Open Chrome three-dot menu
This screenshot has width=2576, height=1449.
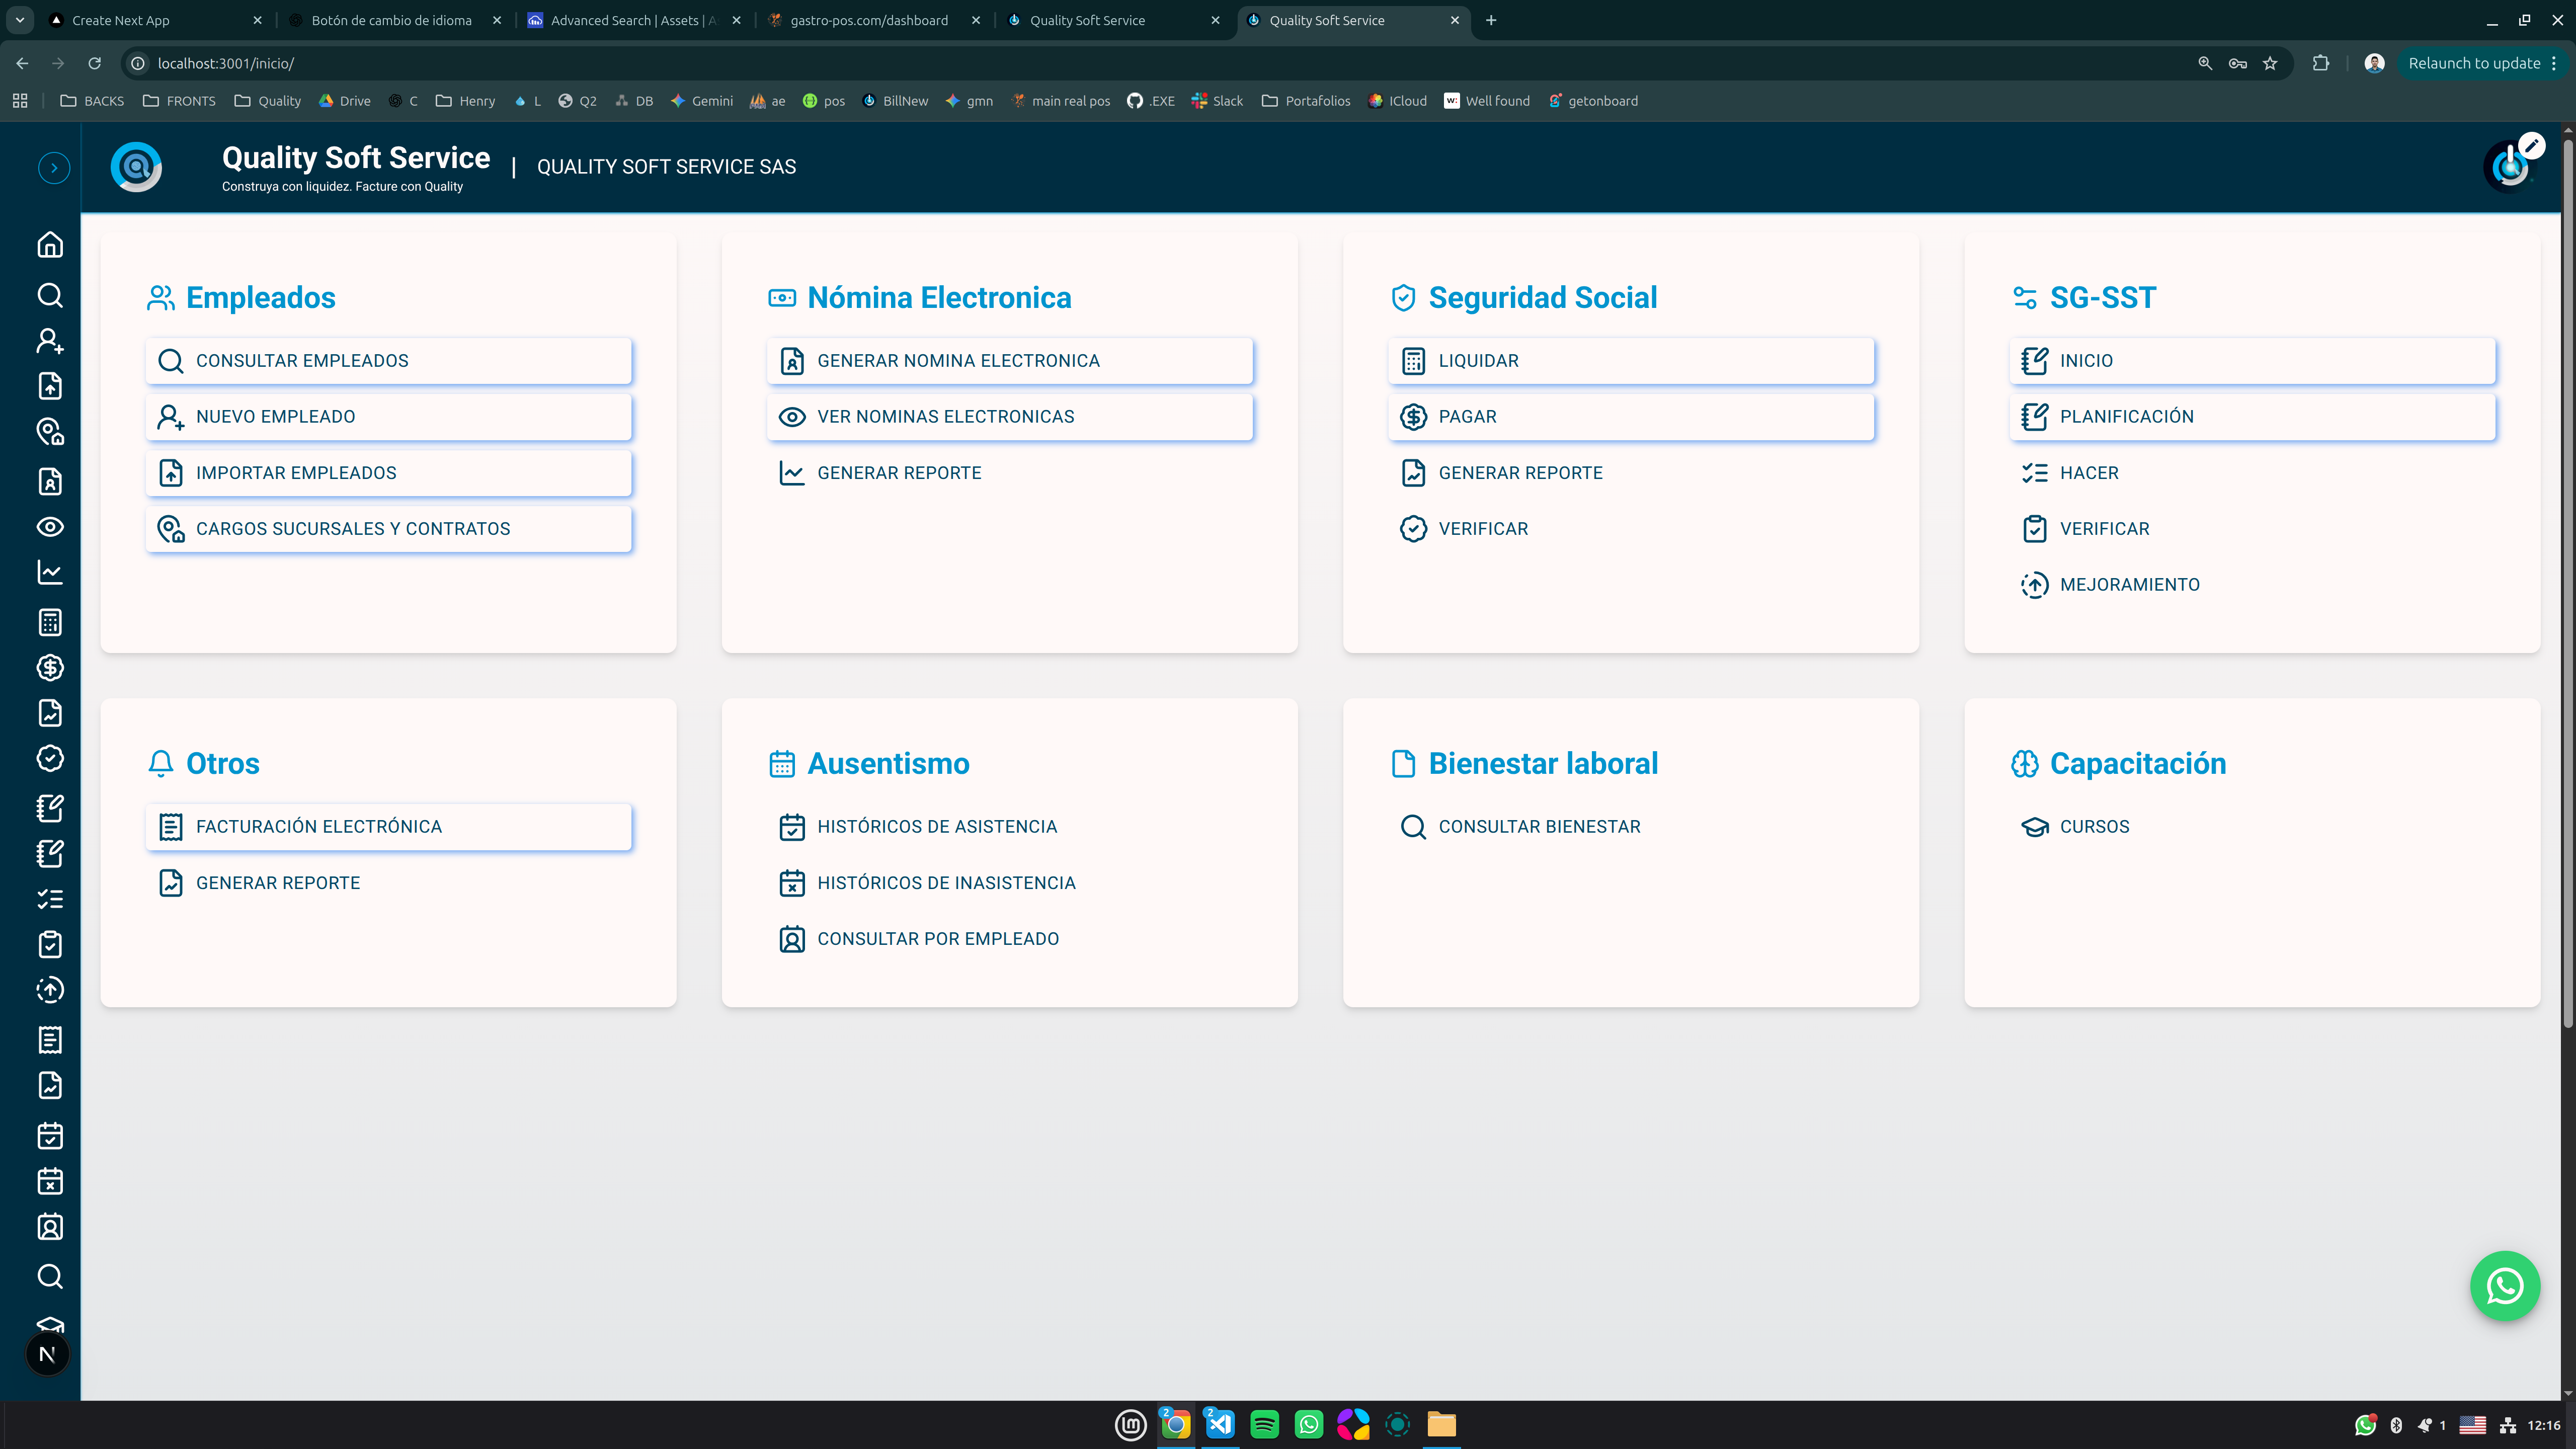coord(2554,63)
